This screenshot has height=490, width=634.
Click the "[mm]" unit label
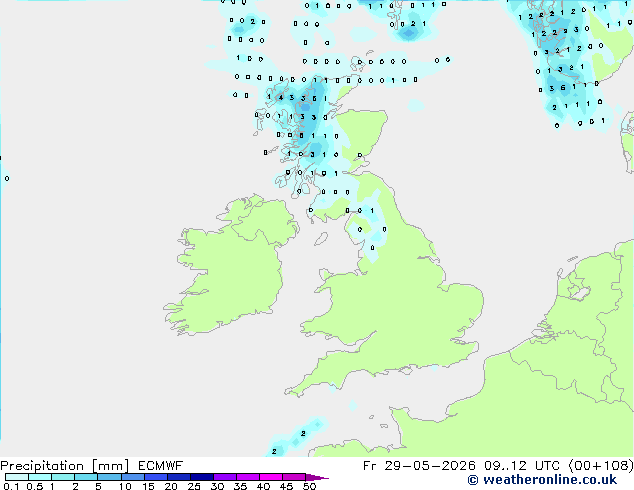[110, 466]
